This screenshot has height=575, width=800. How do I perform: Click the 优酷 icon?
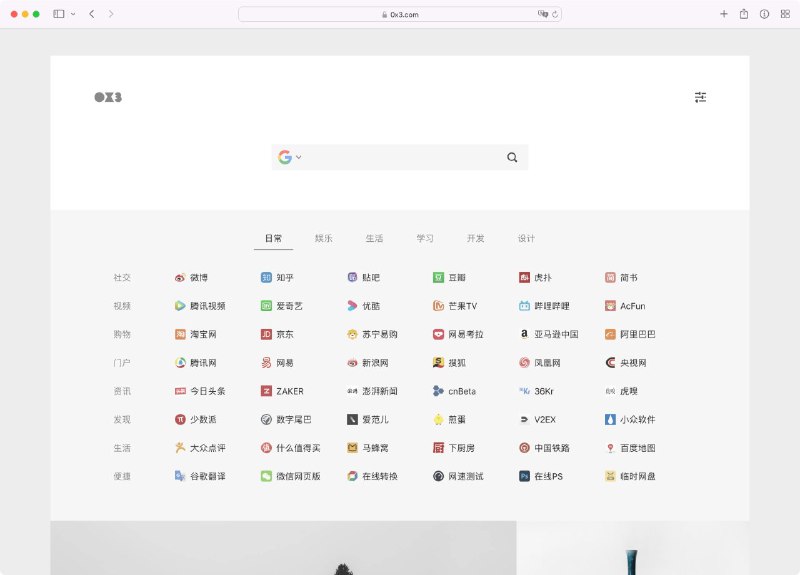352,306
